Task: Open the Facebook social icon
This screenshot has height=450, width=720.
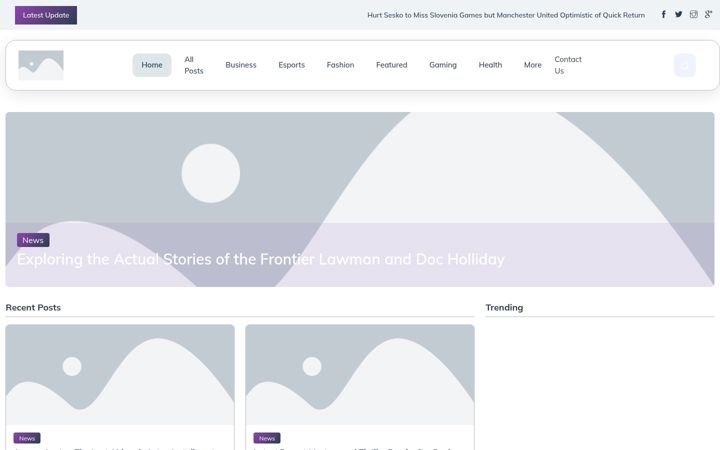Action: [x=664, y=15]
